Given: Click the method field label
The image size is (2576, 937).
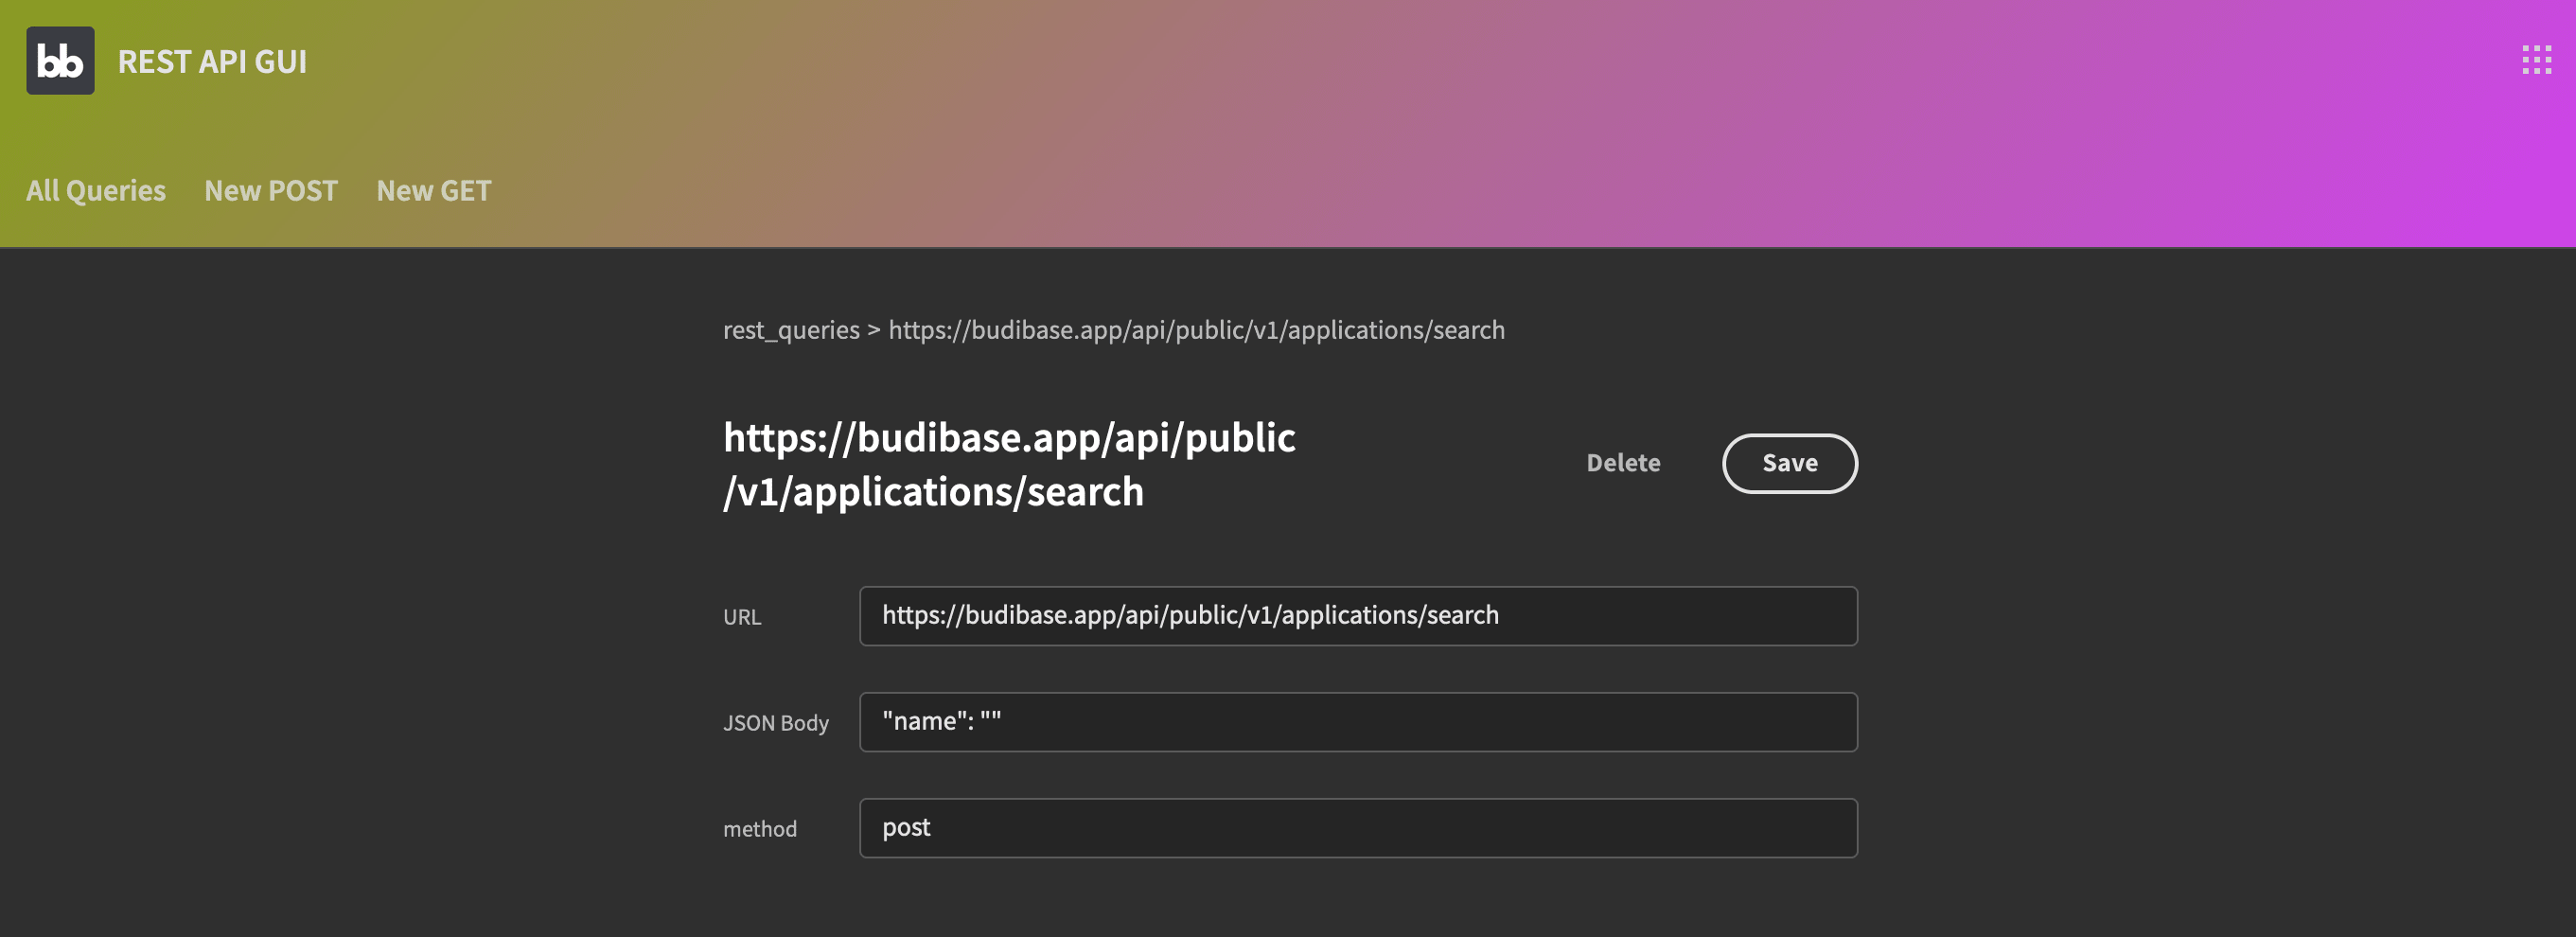Looking at the screenshot, I should pos(760,829).
